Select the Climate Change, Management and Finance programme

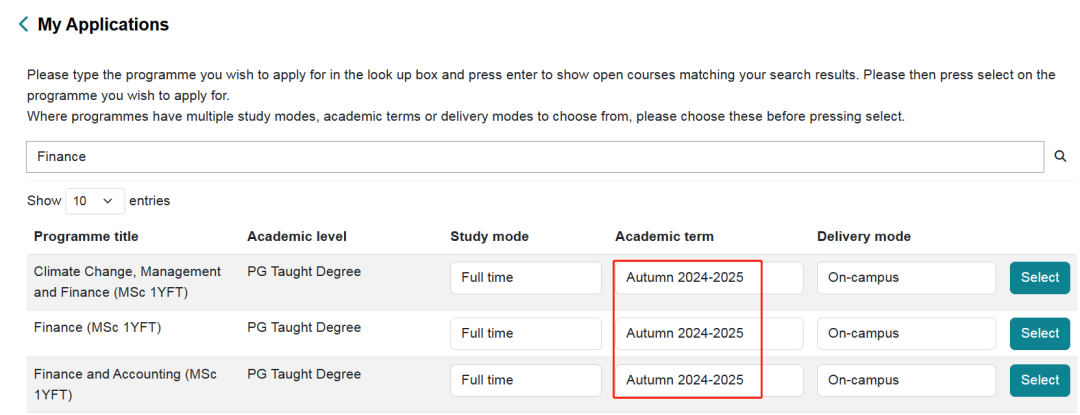coord(1039,278)
